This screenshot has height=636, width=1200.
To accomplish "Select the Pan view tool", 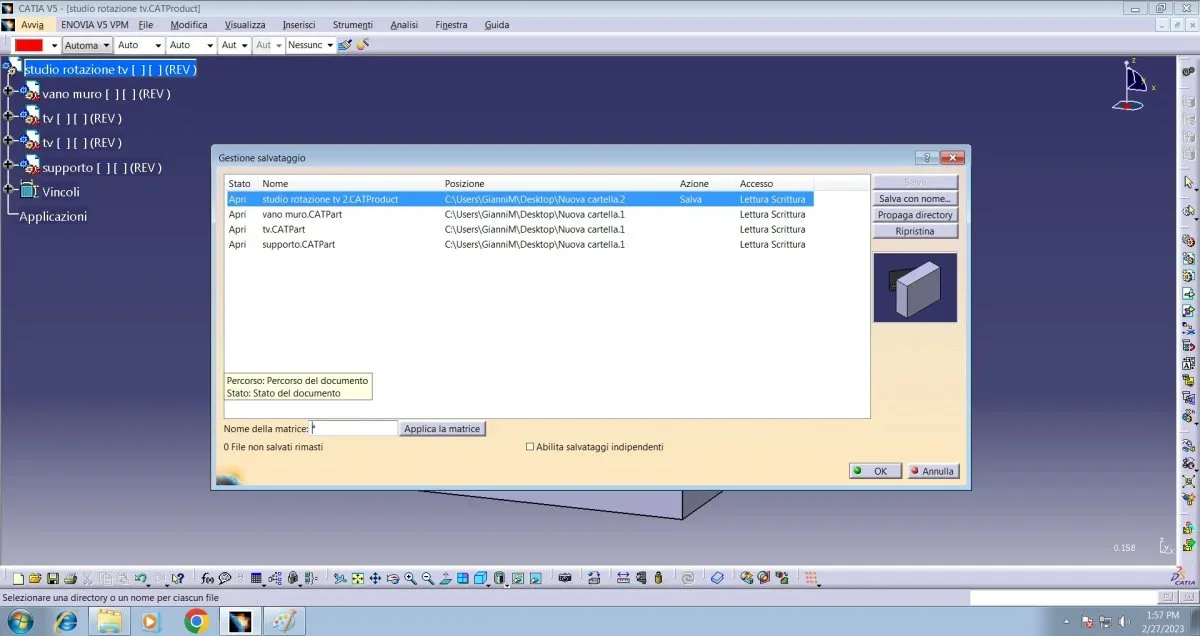I will tap(375, 578).
